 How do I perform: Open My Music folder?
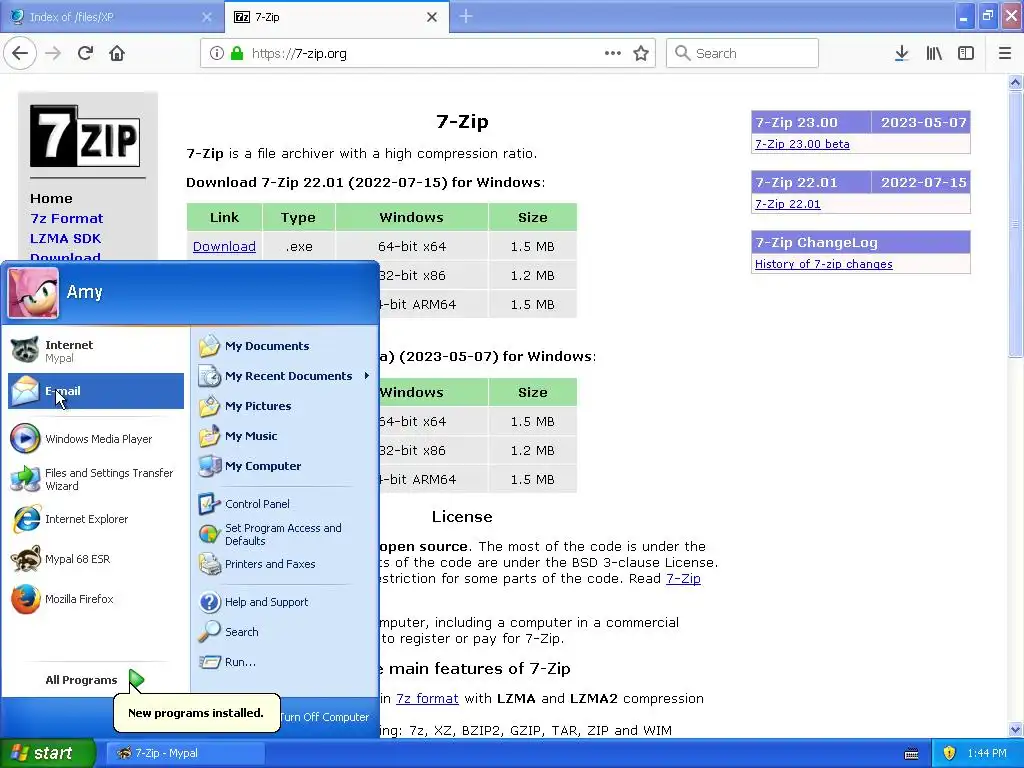point(285,436)
